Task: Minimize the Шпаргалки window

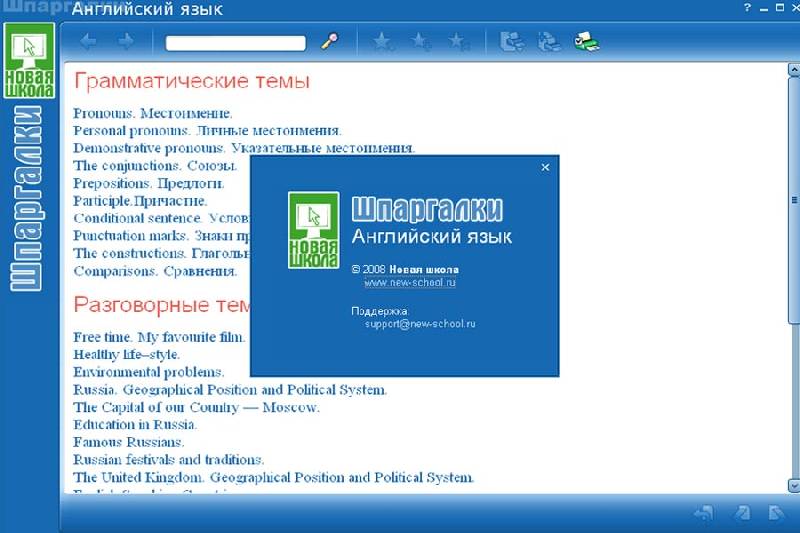Action: coord(764,8)
